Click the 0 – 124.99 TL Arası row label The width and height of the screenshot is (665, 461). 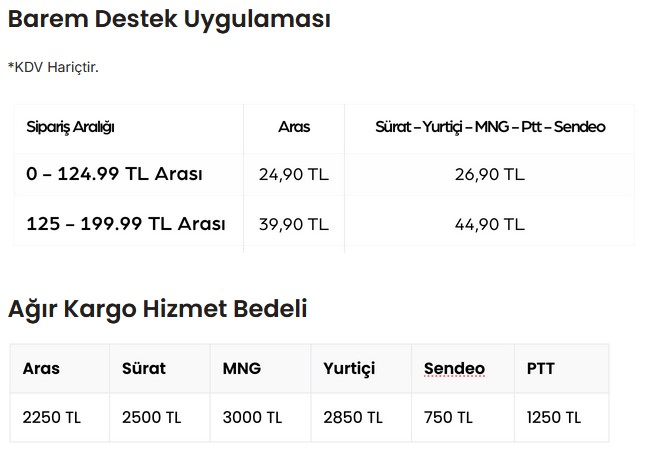tap(115, 174)
